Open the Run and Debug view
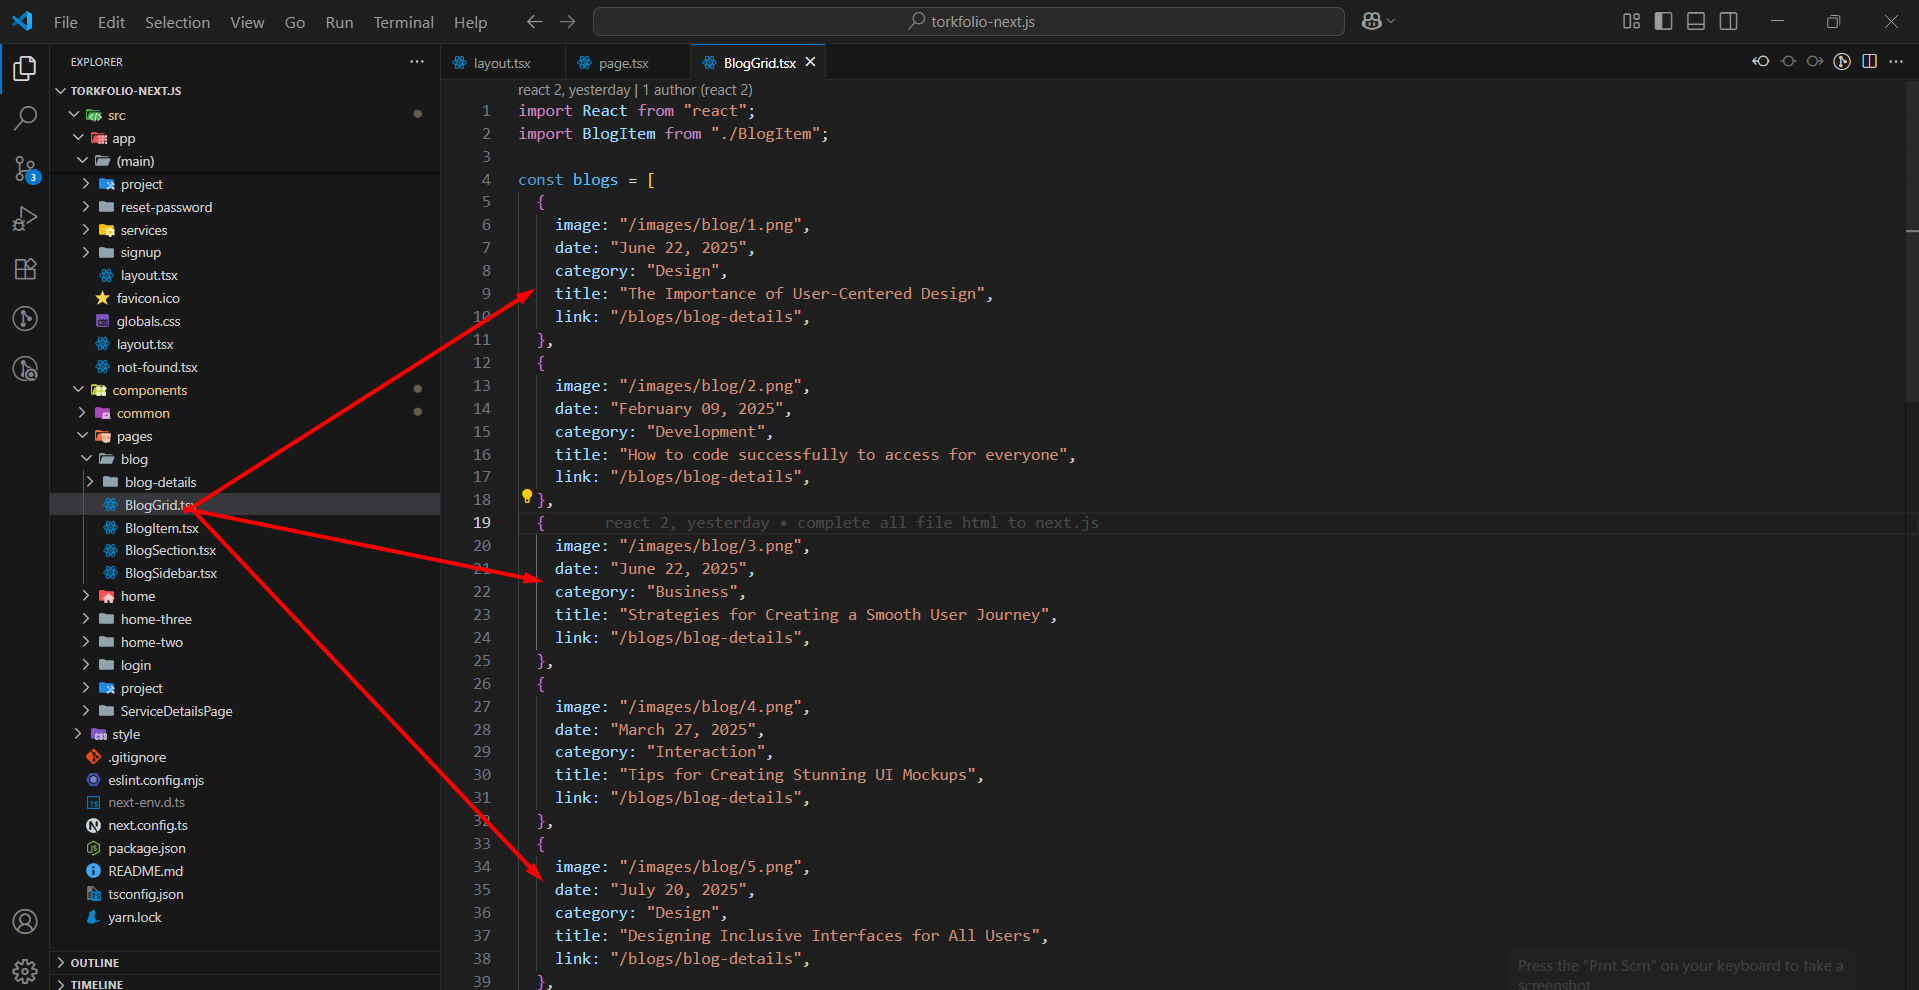This screenshot has height=990, width=1919. point(25,219)
